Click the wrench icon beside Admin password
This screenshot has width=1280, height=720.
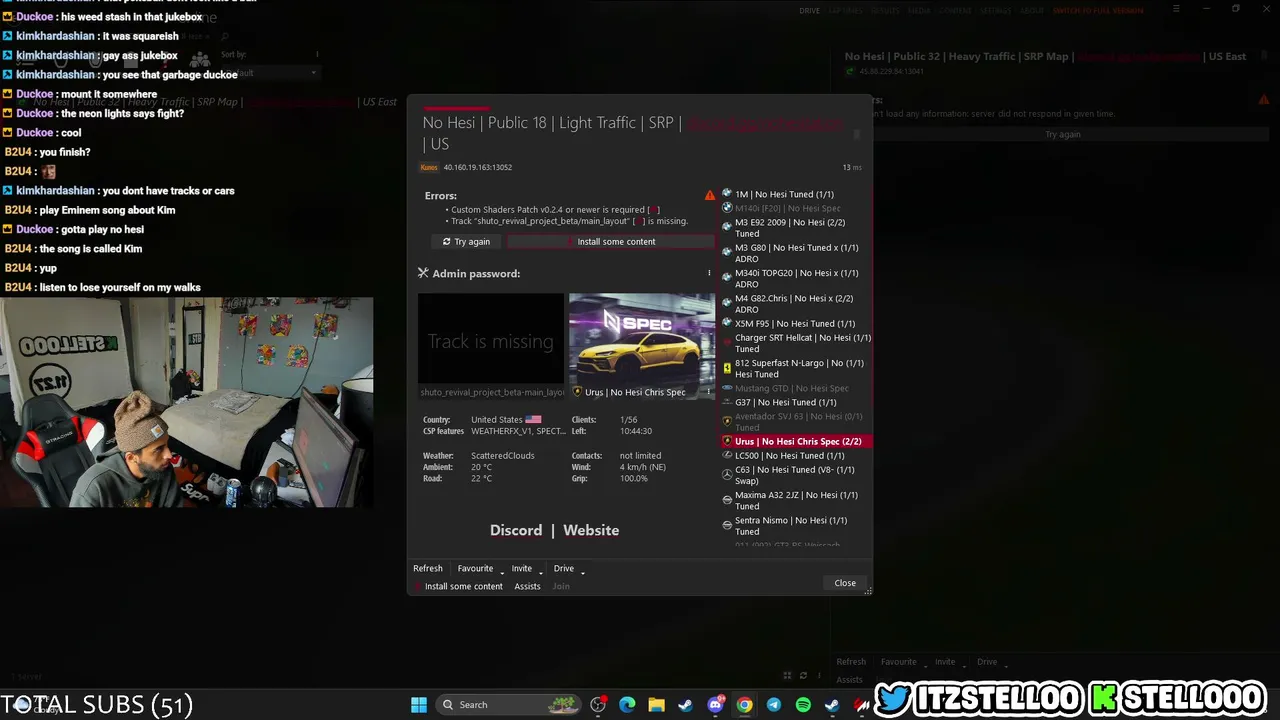[423, 273]
